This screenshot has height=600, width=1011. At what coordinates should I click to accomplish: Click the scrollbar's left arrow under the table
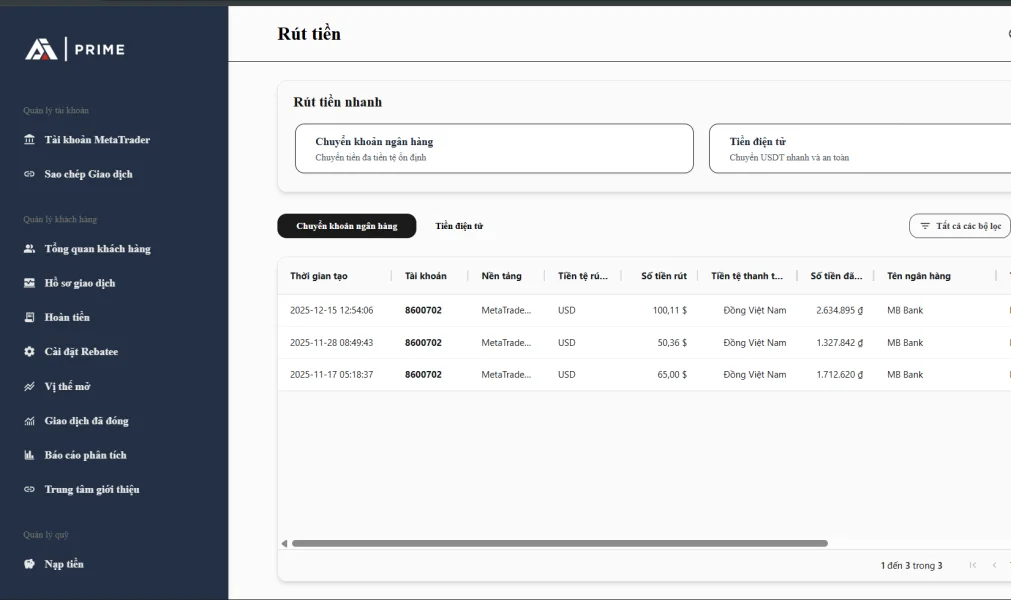(284, 543)
